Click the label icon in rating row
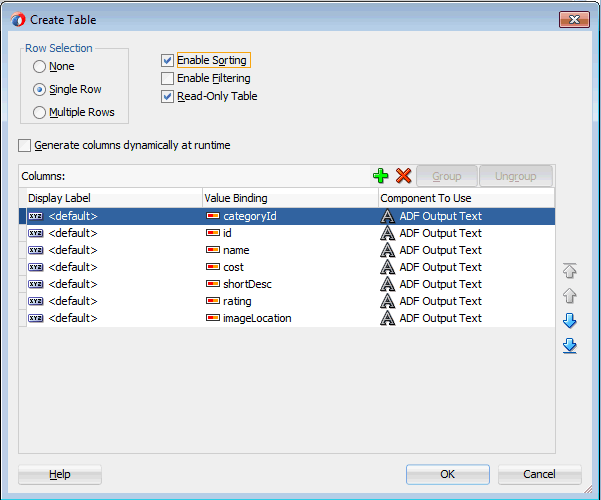 point(36,301)
